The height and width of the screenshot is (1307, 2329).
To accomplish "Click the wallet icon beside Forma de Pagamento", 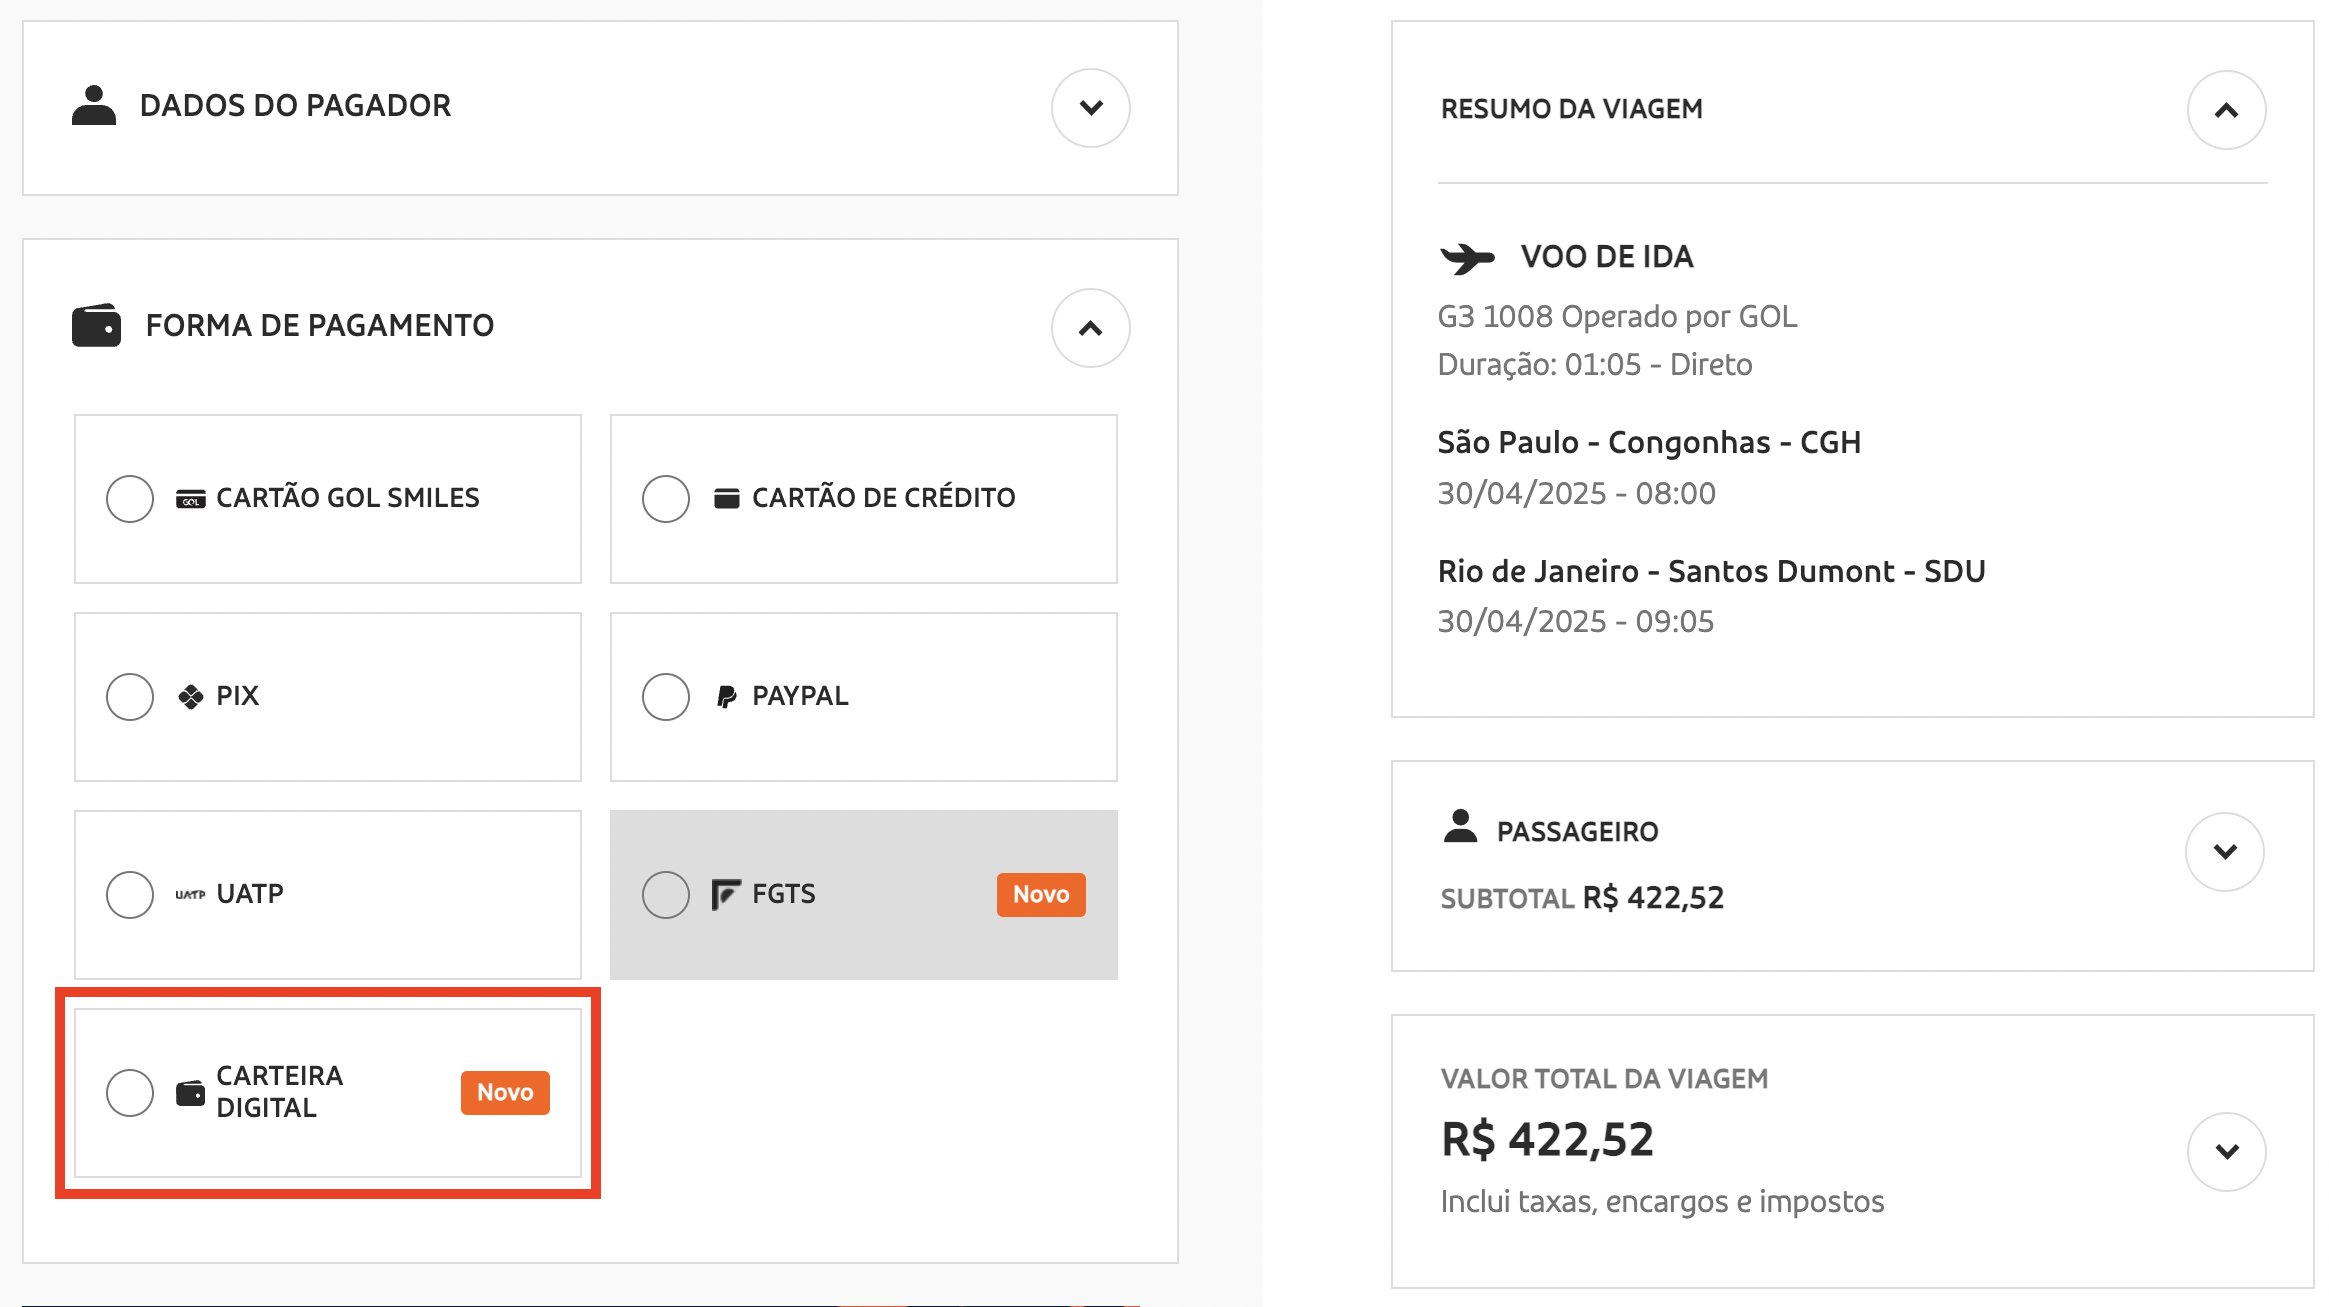I will pos(96,326).
